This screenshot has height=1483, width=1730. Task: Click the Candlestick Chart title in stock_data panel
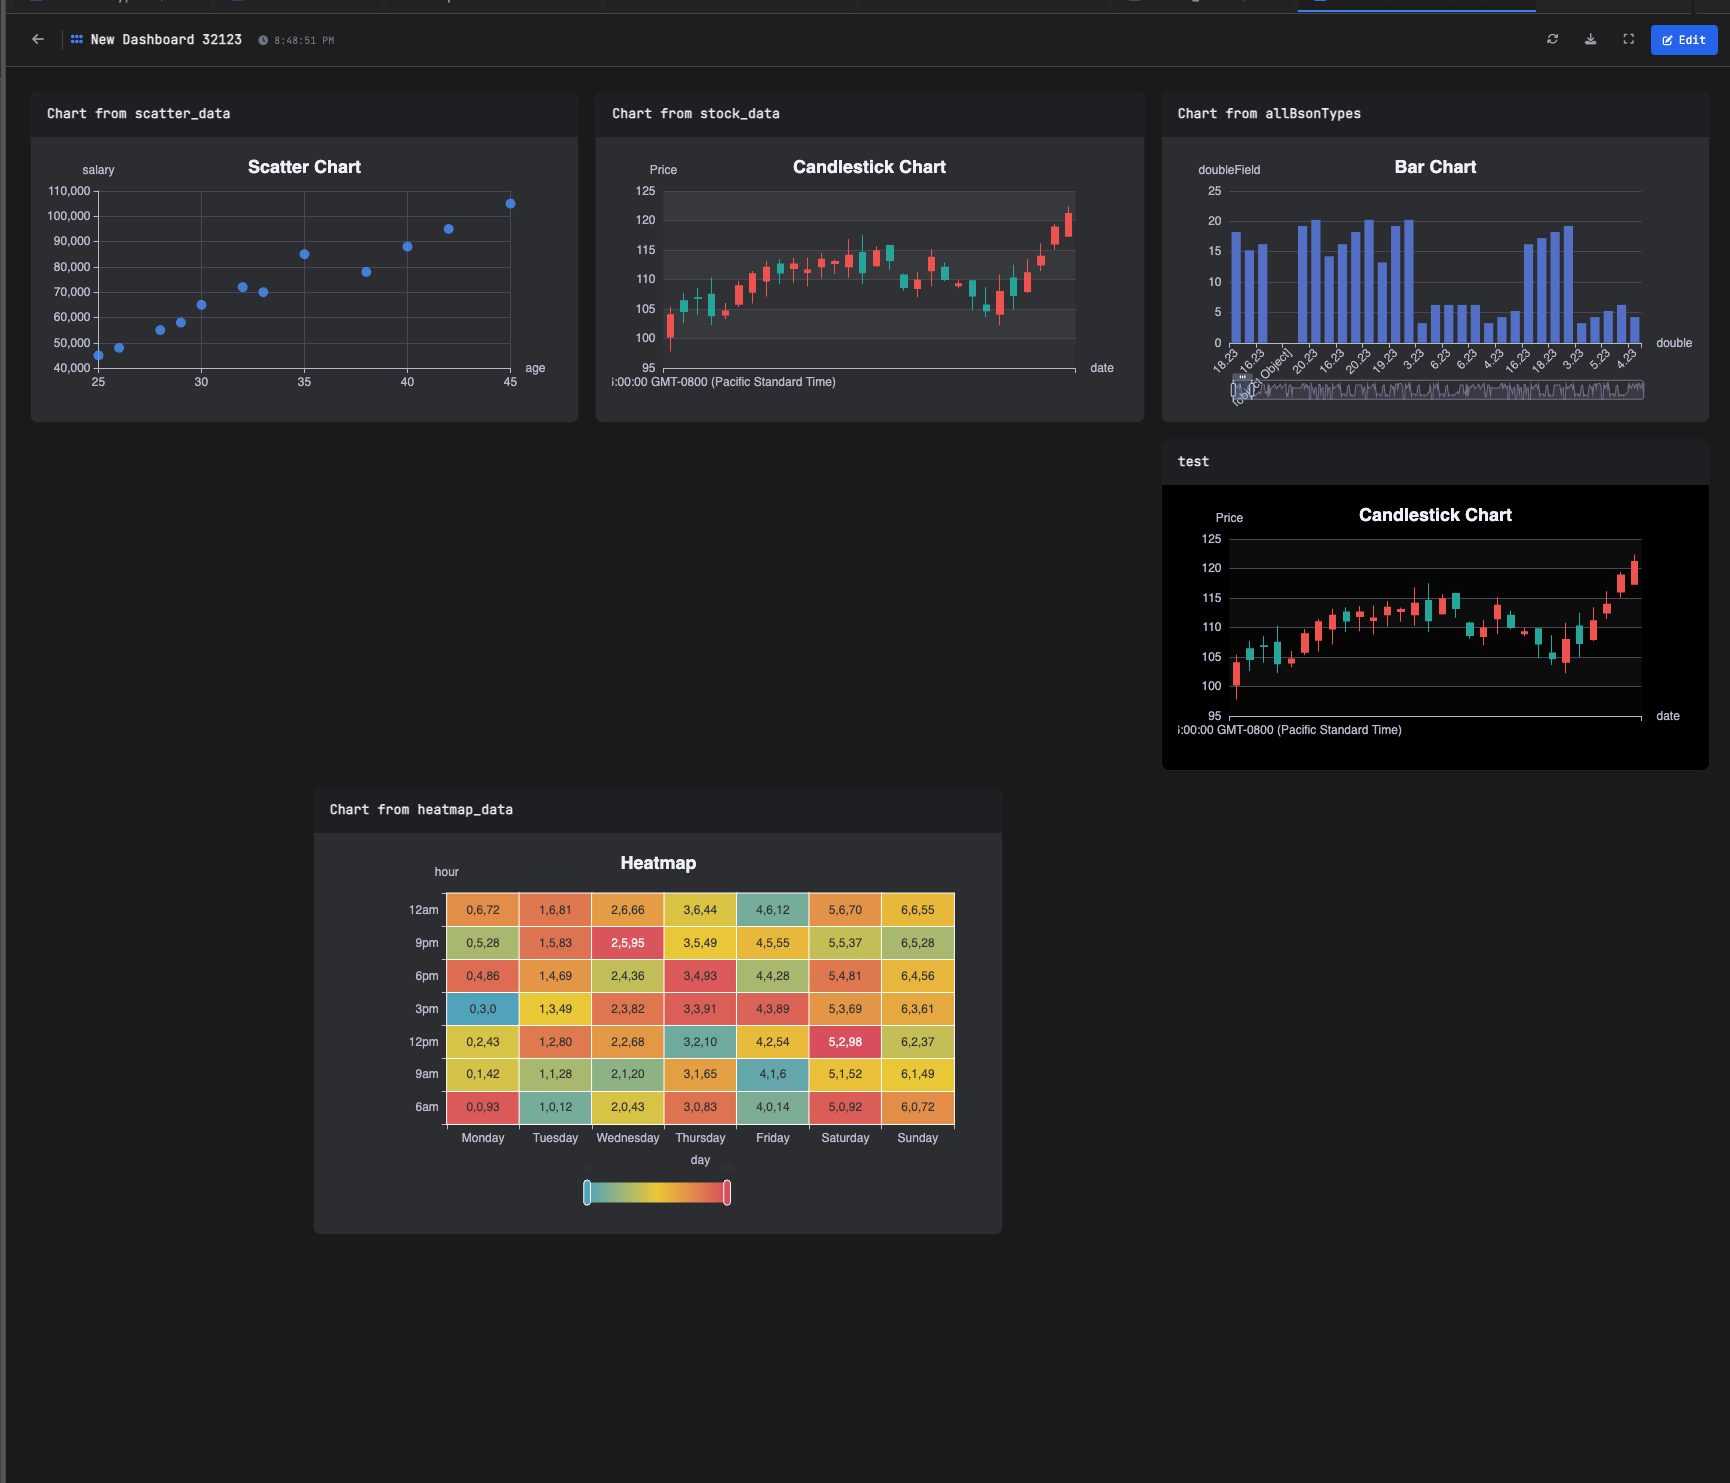click(869, 166)
